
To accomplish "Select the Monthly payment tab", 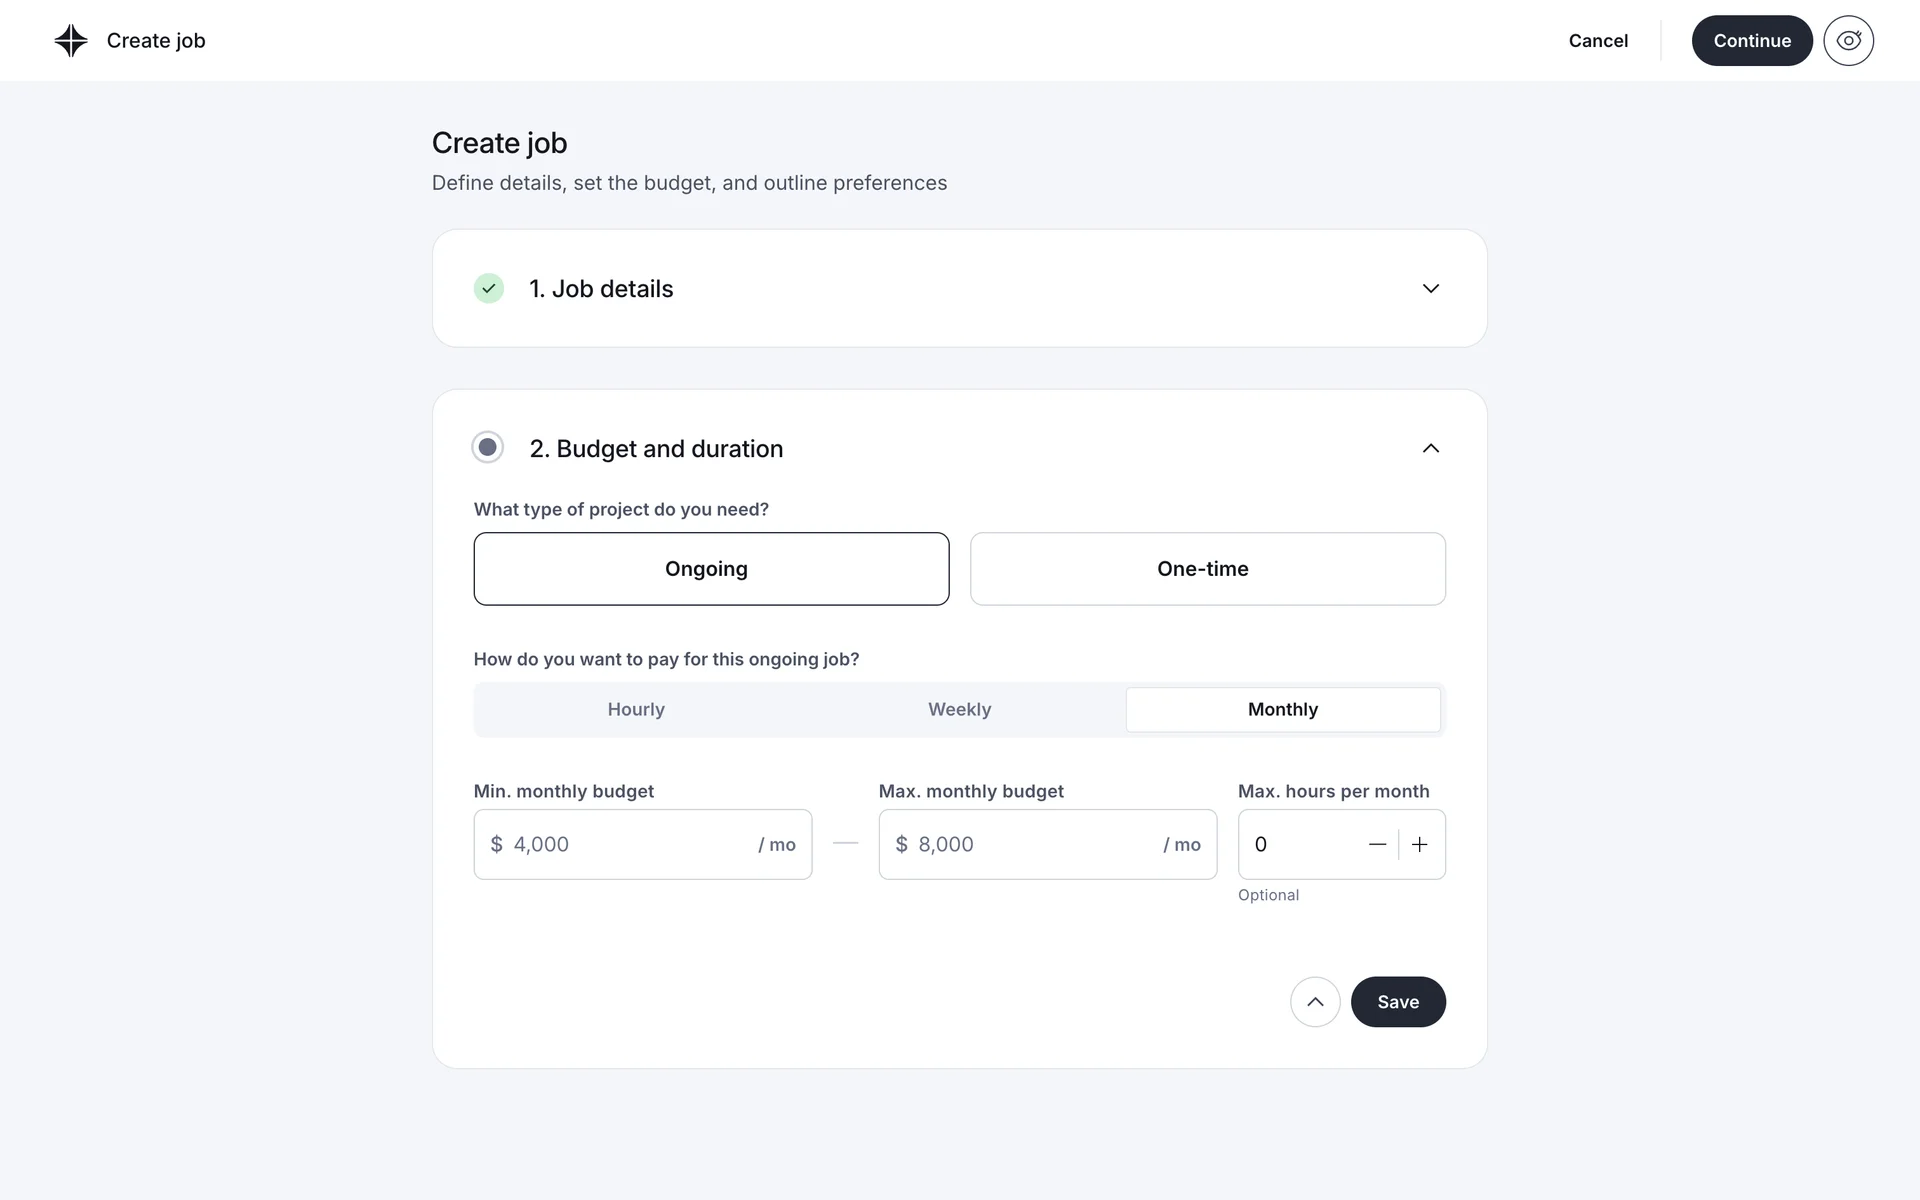I will click(1283, 709).
